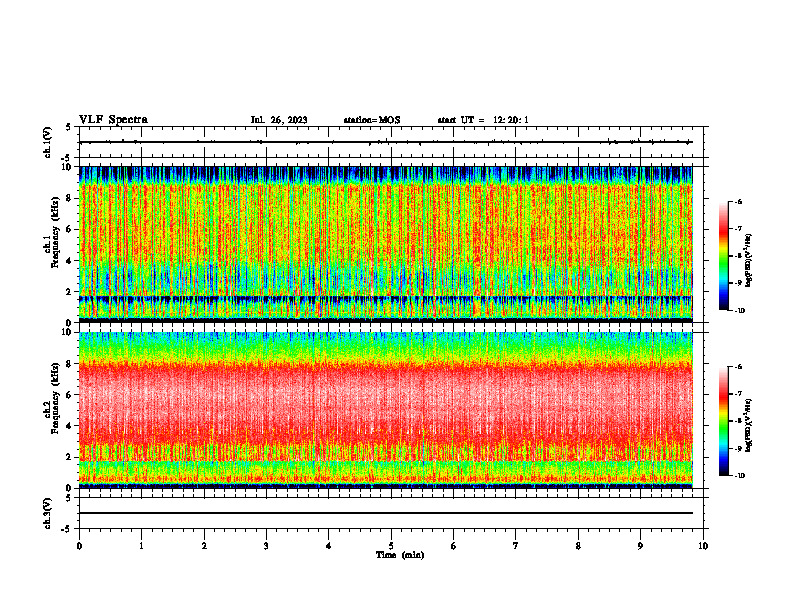Viewport: 792px width, 612px height.
Task: Click the ch.1 spectrogram plot area
Action: click(x=386, y=244)
